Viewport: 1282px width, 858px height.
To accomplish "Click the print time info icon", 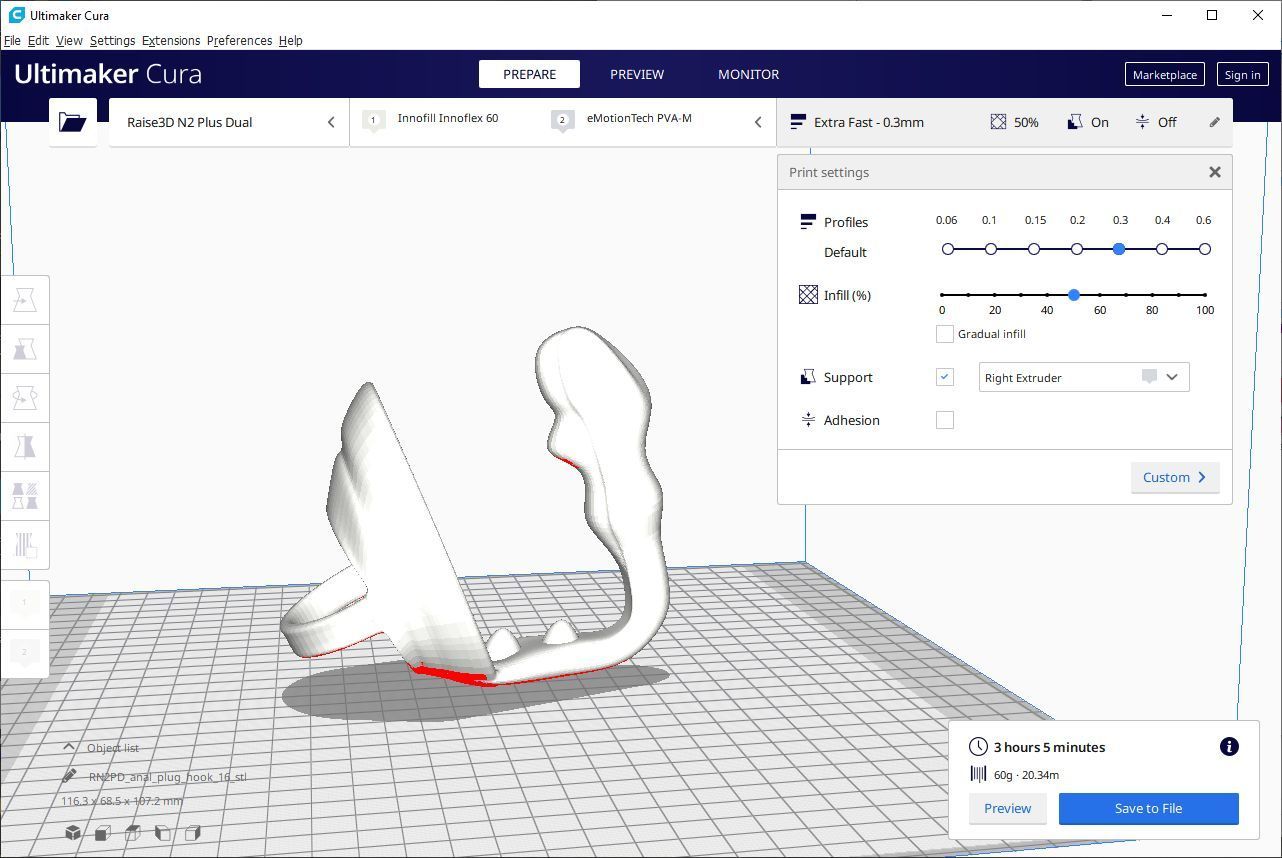I will click(1229, 747).
